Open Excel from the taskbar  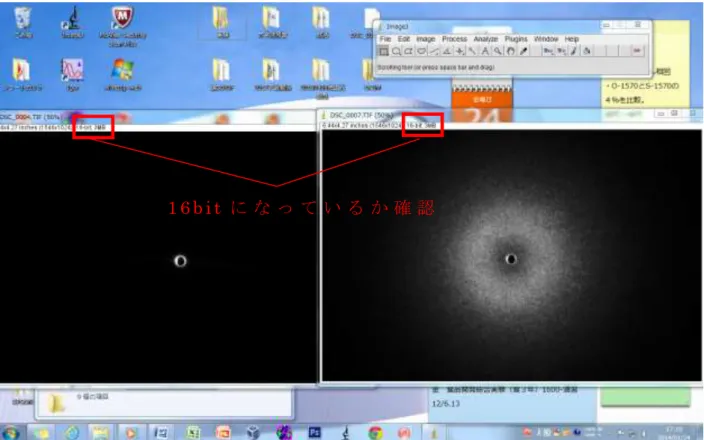[x=193, y=433]
